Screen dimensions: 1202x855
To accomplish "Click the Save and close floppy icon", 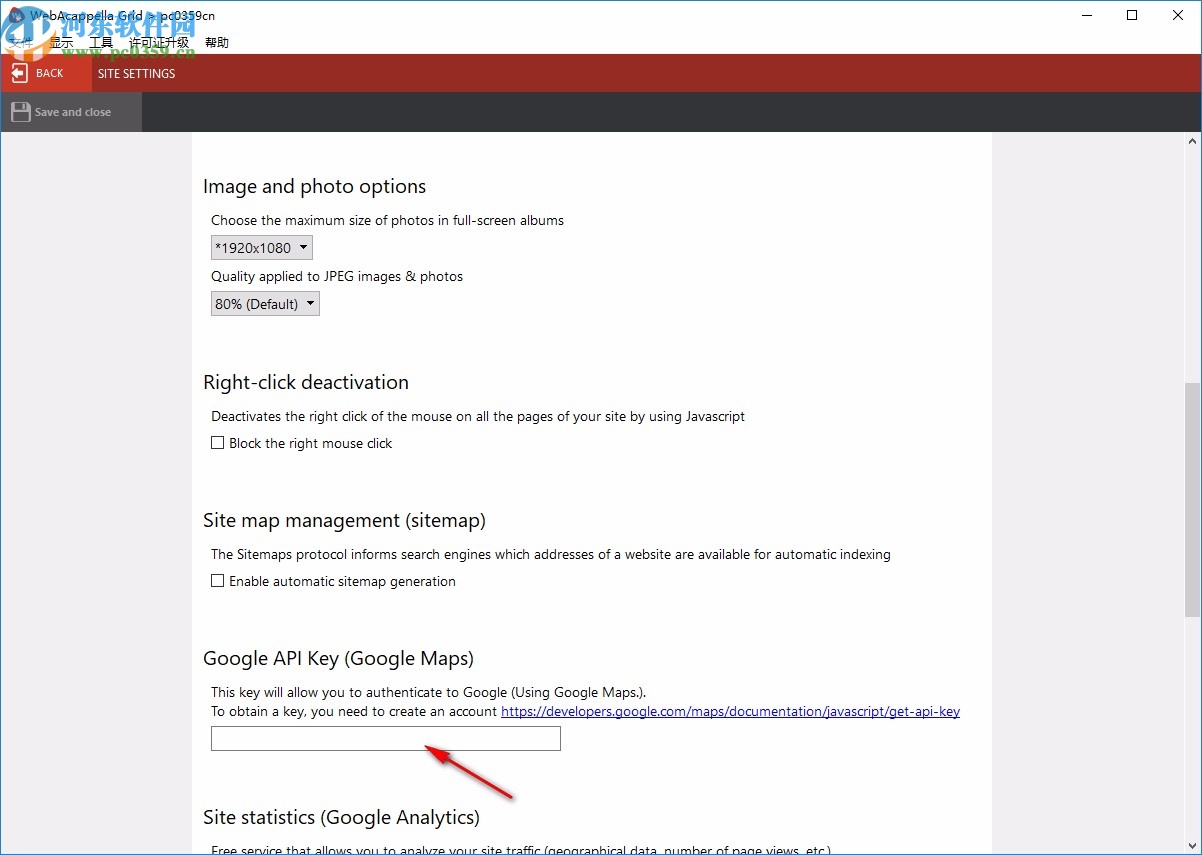I will [20, 112].
